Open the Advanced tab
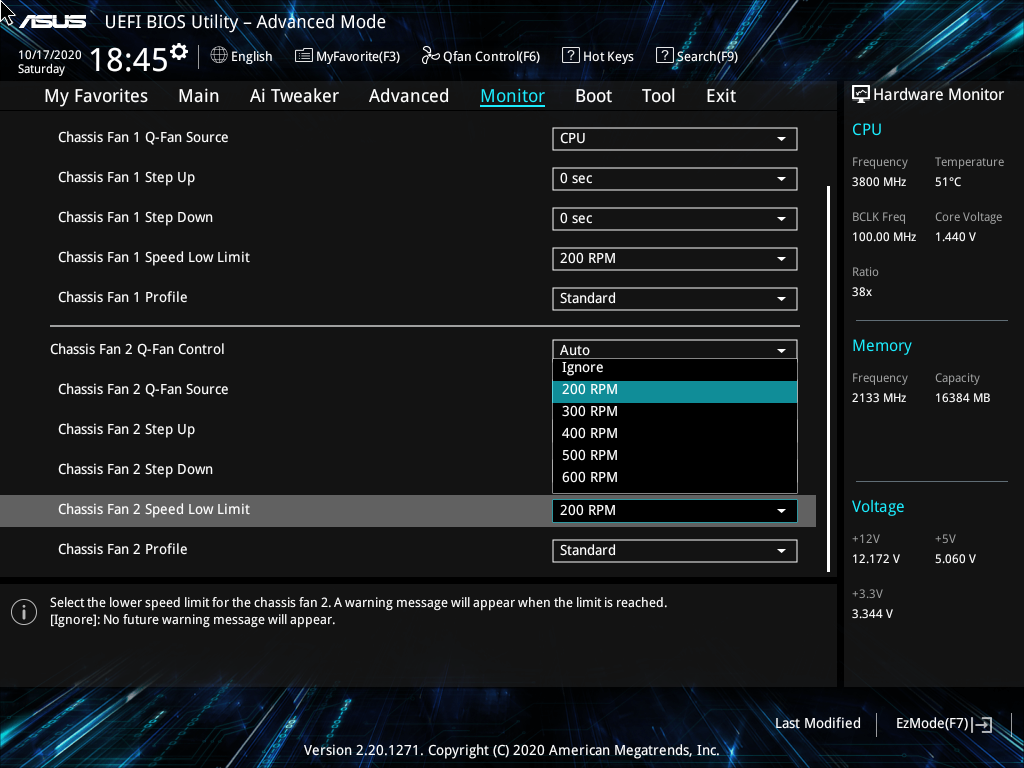 coord(409,96)
